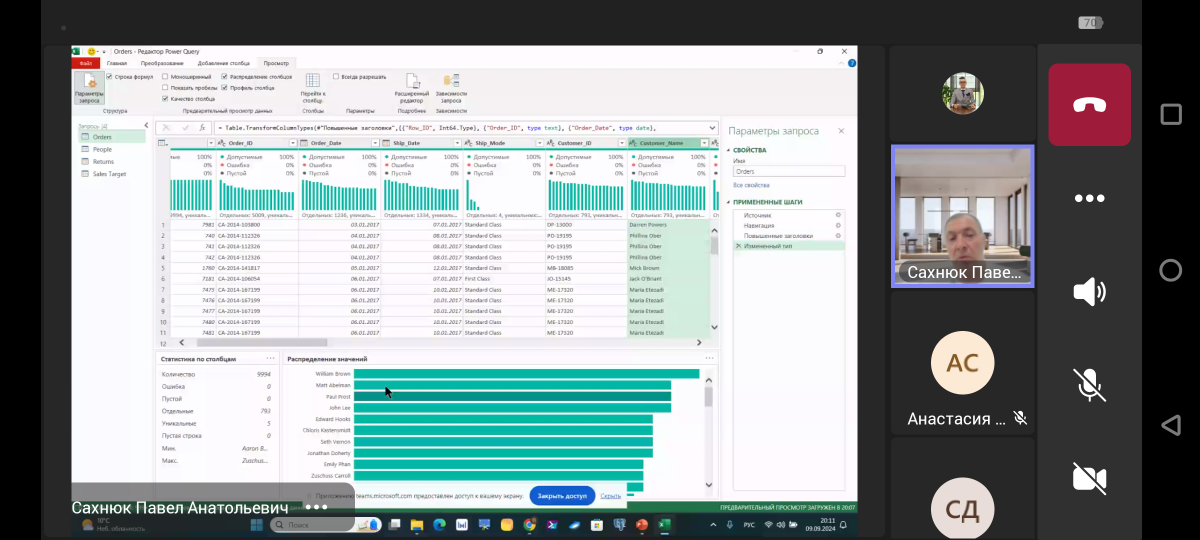Select the Измененный тип applied step
1200x540 pixels.
point(788,245)
